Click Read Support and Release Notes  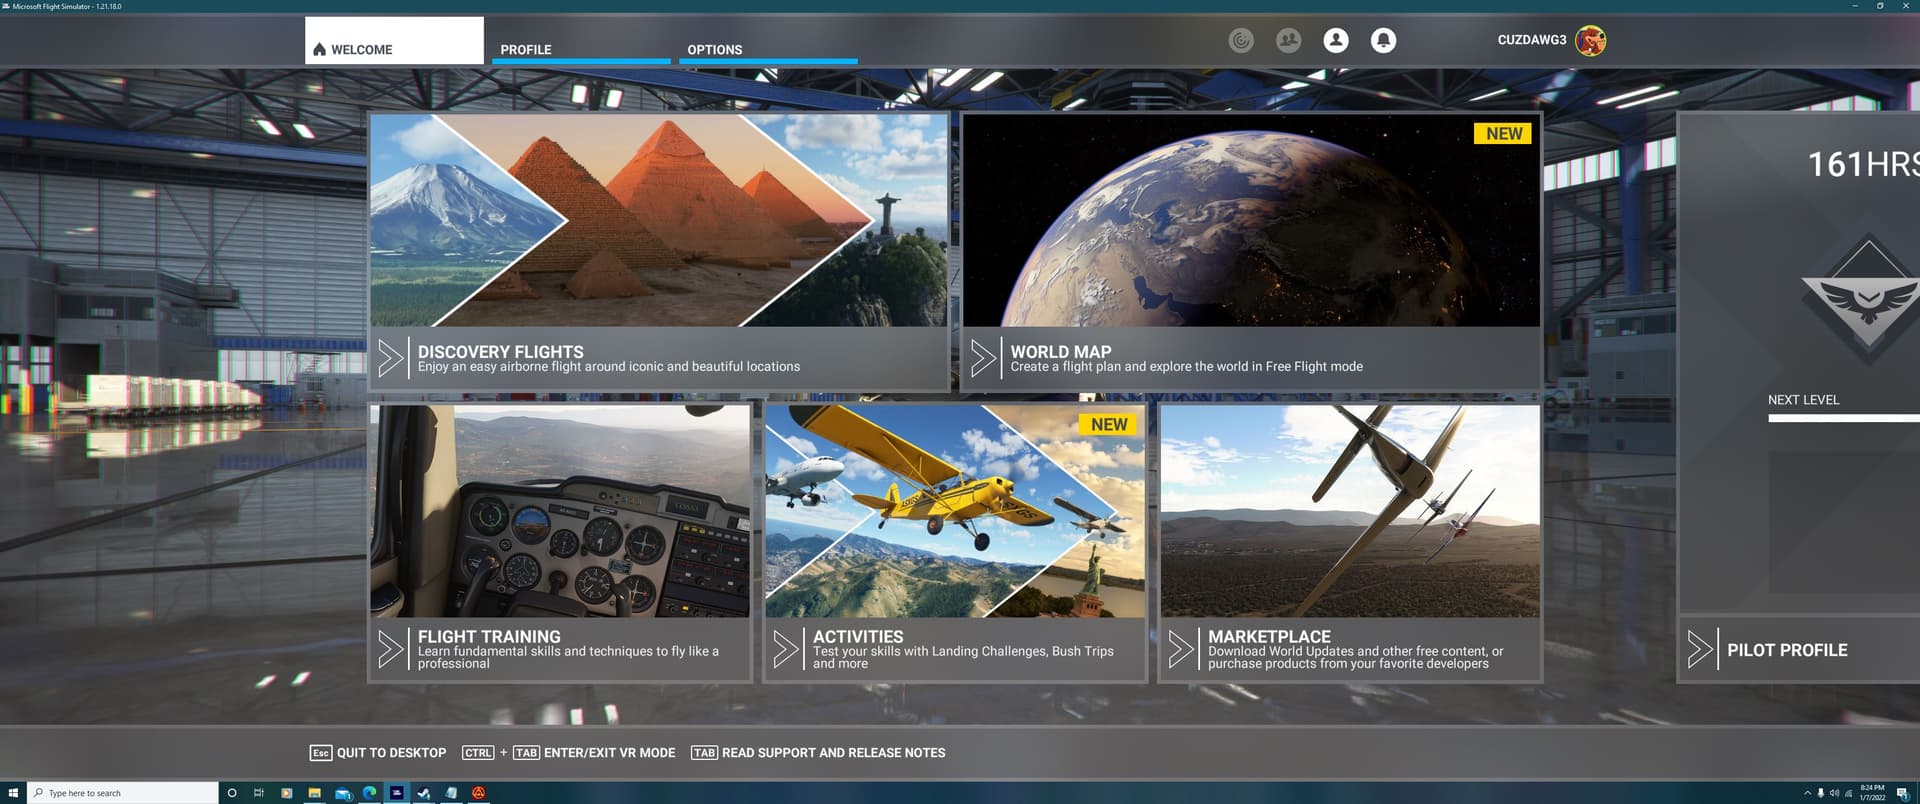click(818, 753)
